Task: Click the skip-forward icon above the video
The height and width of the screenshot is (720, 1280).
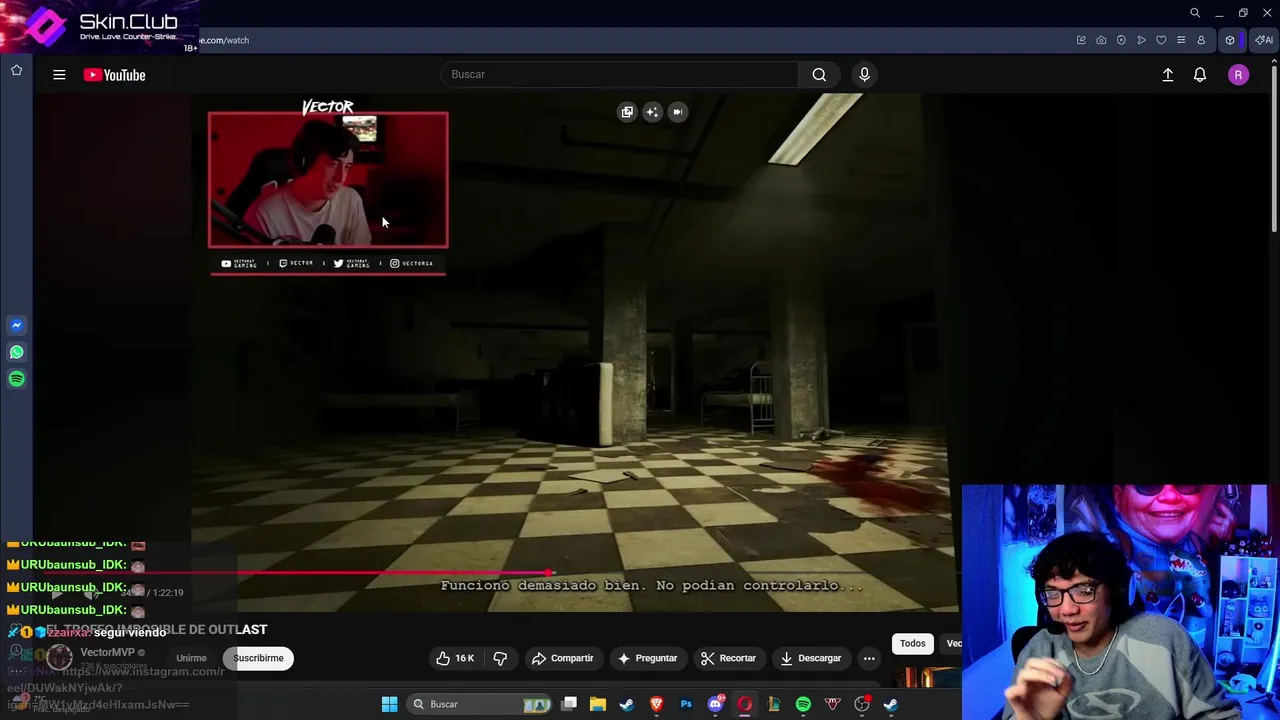Action: coord(677,112)
